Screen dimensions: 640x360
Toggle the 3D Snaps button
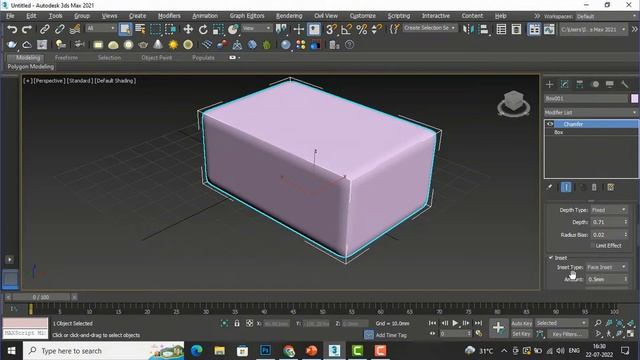click(331, 29)
